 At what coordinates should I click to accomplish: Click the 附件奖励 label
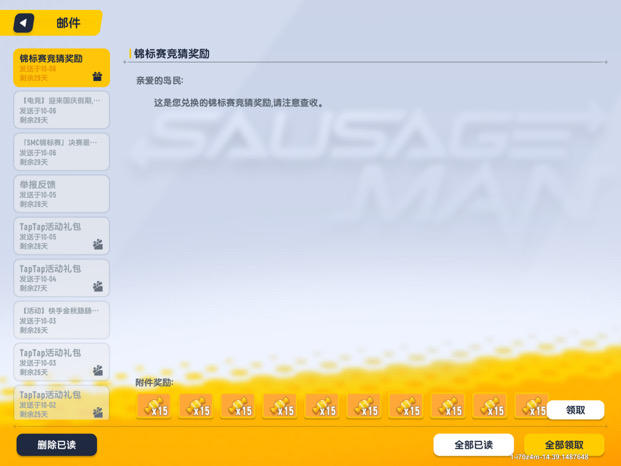point(154,382)
